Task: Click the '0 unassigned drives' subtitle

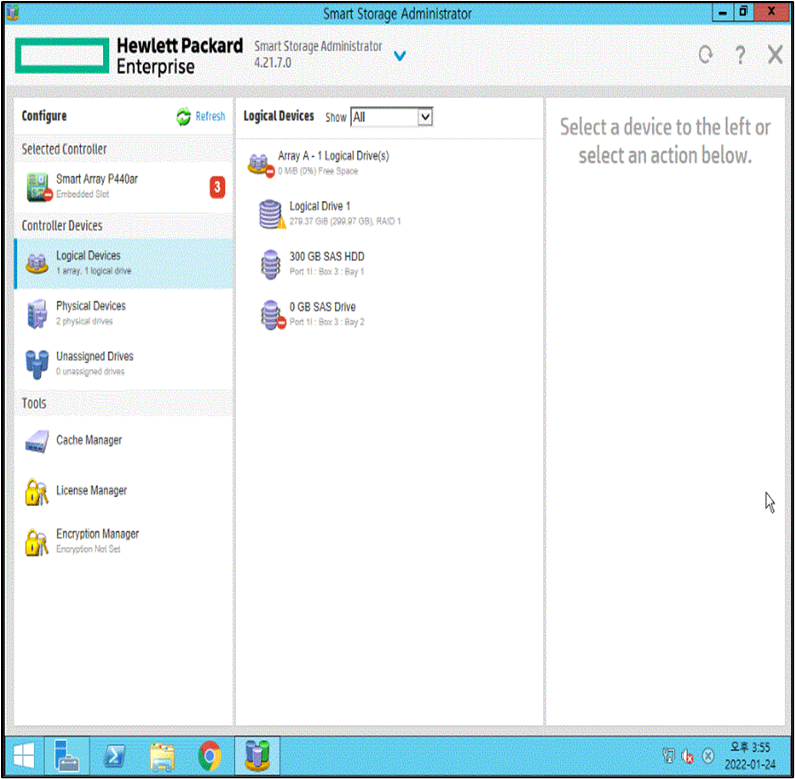Action: [90, 372]
